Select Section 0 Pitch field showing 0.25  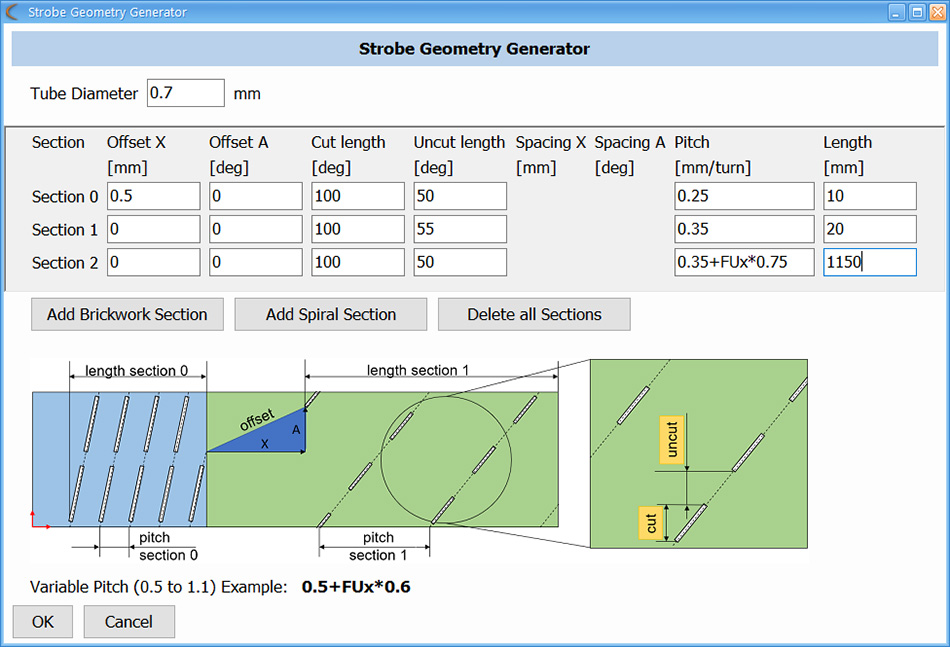744,196
